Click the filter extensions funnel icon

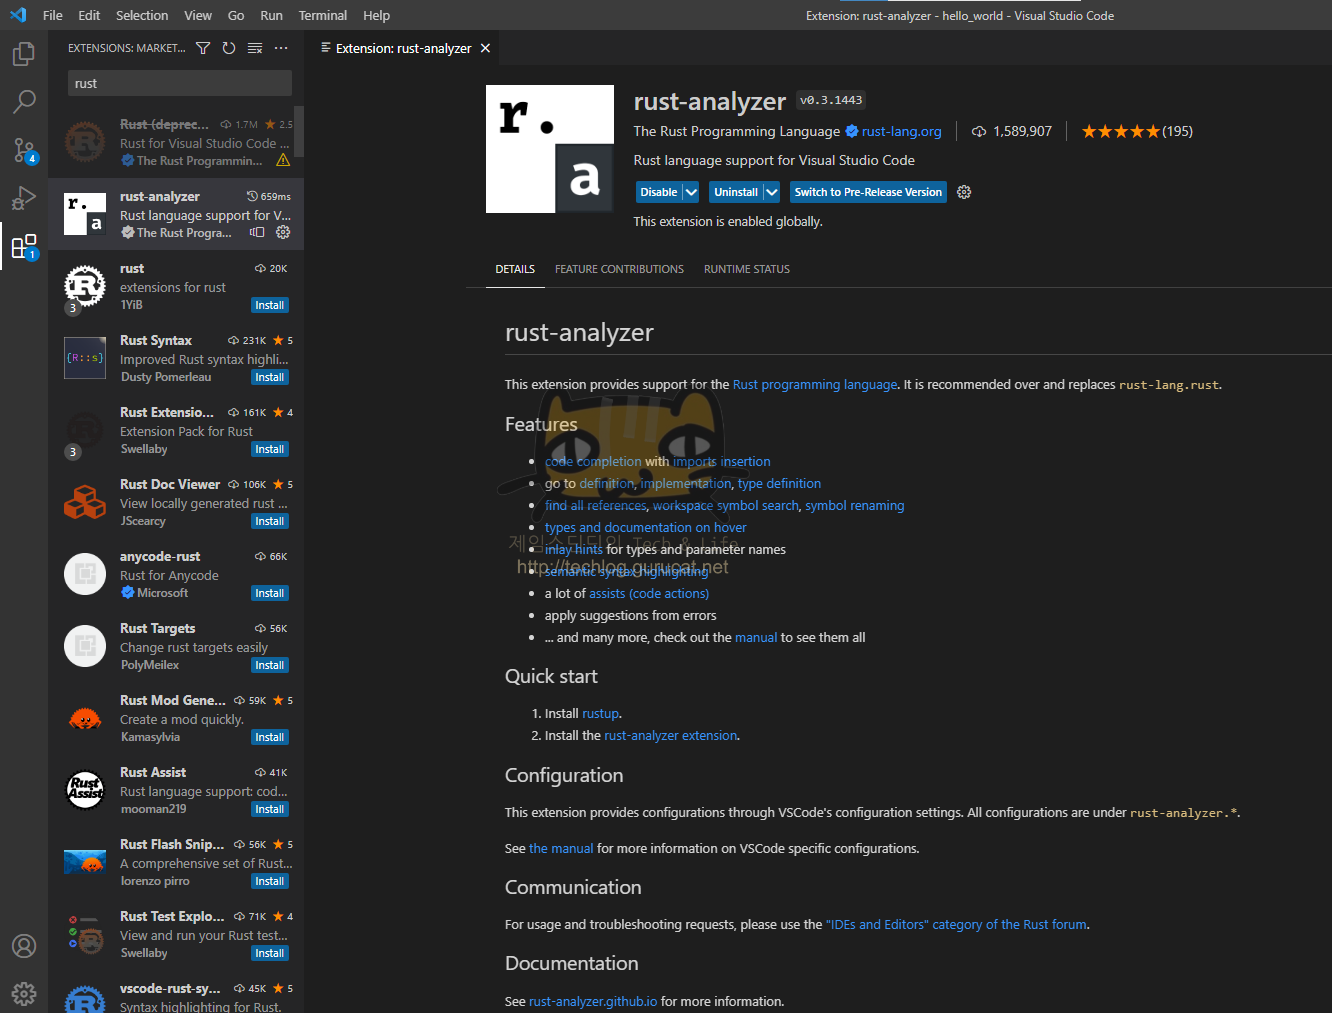[x=203, y=48]
